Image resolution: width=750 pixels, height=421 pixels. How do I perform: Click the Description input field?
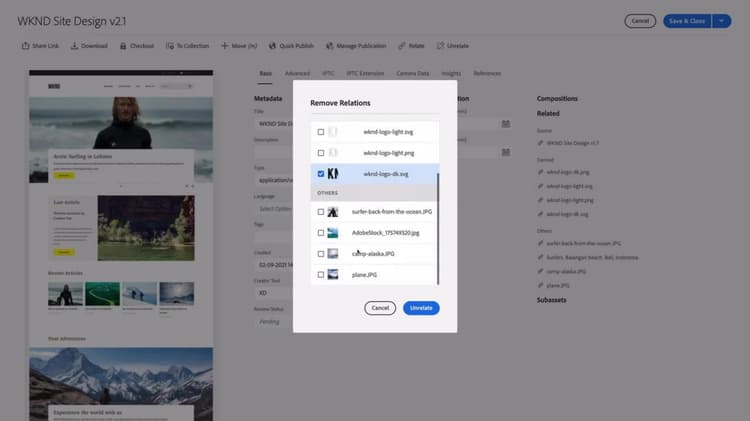click(x=274, y=152)
